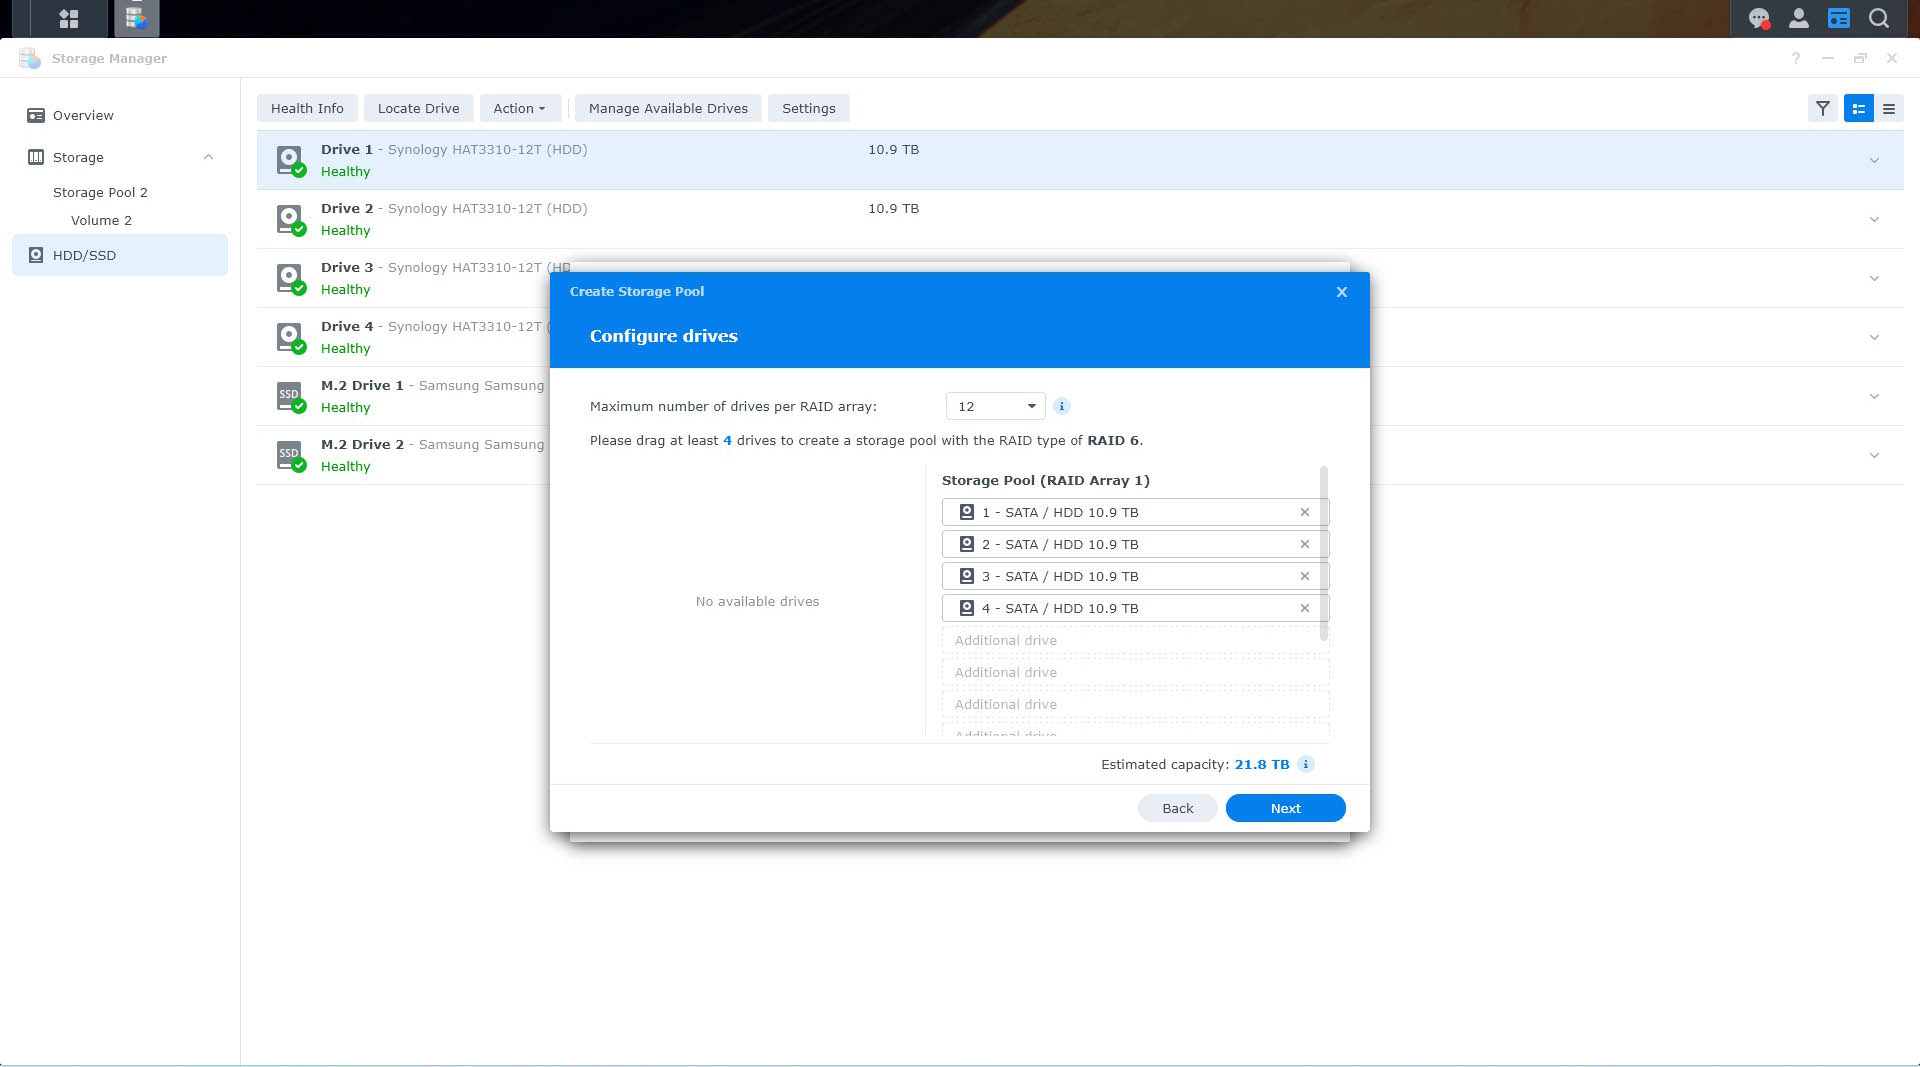Click the info icon beside Estimated capacity

[x=1306, y=764]
